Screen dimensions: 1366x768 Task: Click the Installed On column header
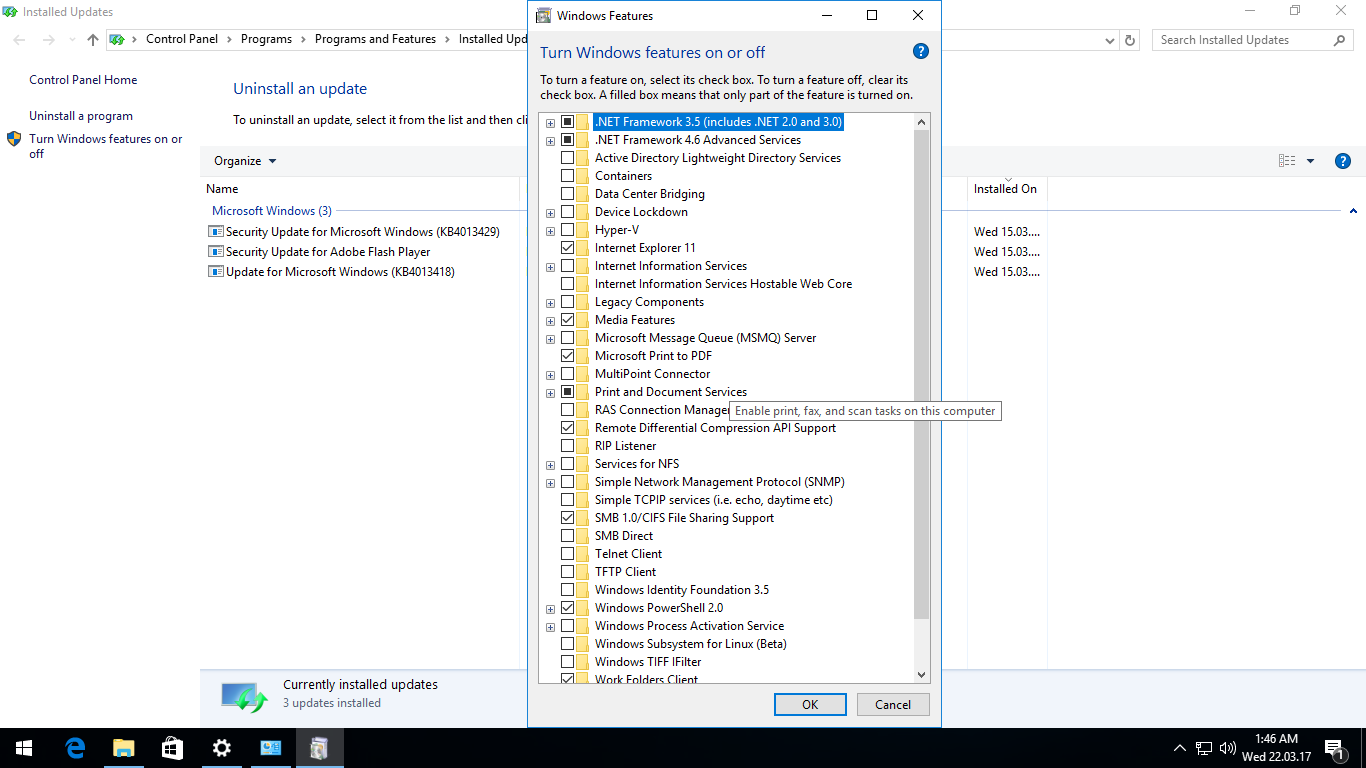tap(1006, 189)
